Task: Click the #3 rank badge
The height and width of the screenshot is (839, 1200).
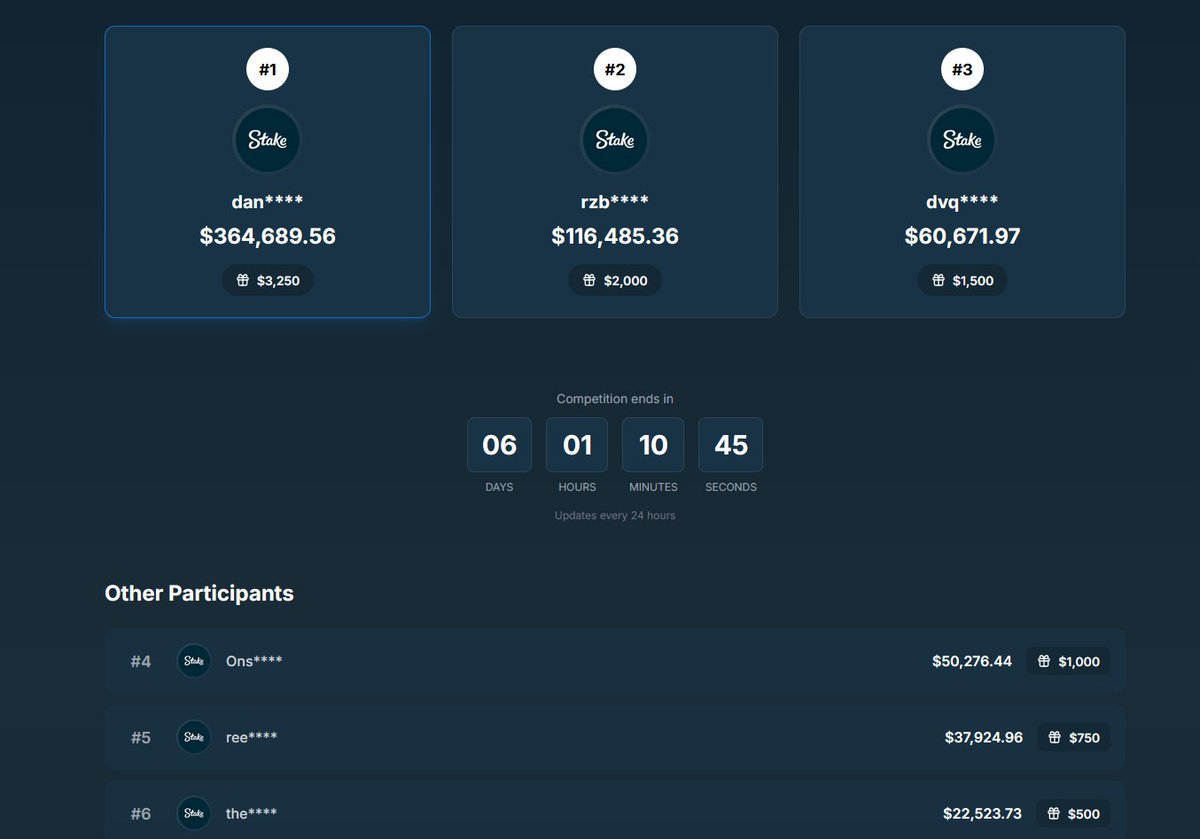Action: 962,70
